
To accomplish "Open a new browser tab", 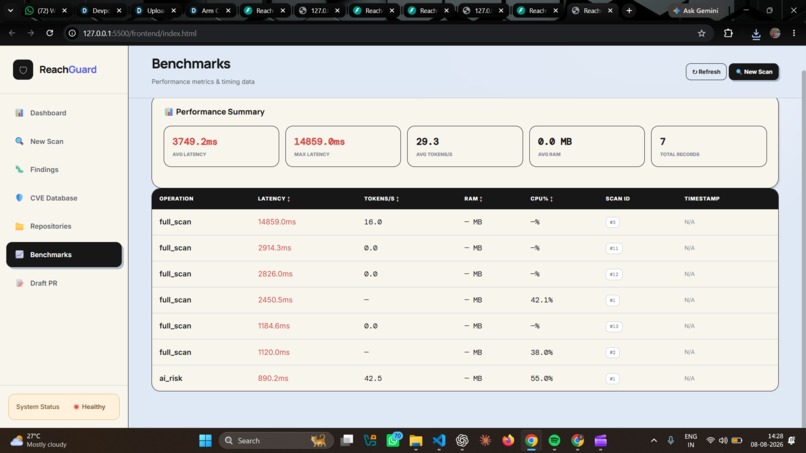I will click(x=629, y=11).
